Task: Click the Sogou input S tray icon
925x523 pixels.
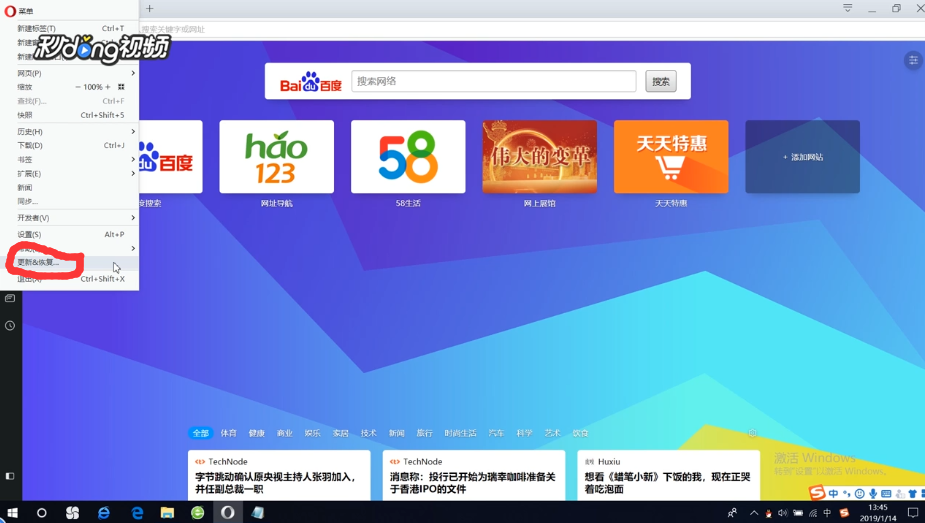Action: click(844, 513)
